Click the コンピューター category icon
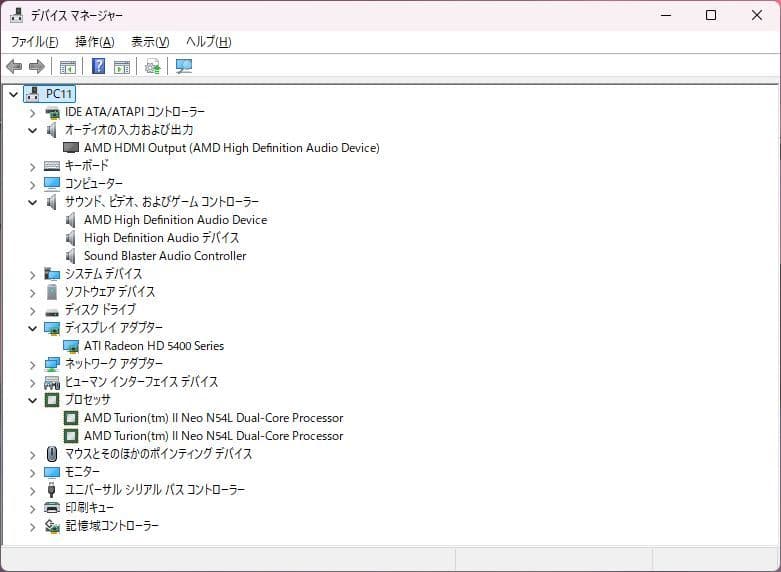This screenshot has height=572, width=781. [52, 184]
